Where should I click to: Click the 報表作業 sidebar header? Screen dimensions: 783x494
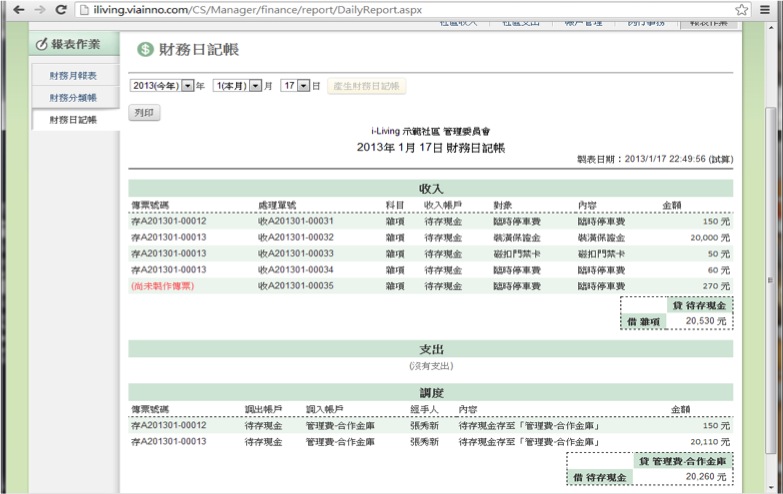click(x=74, y=44)
